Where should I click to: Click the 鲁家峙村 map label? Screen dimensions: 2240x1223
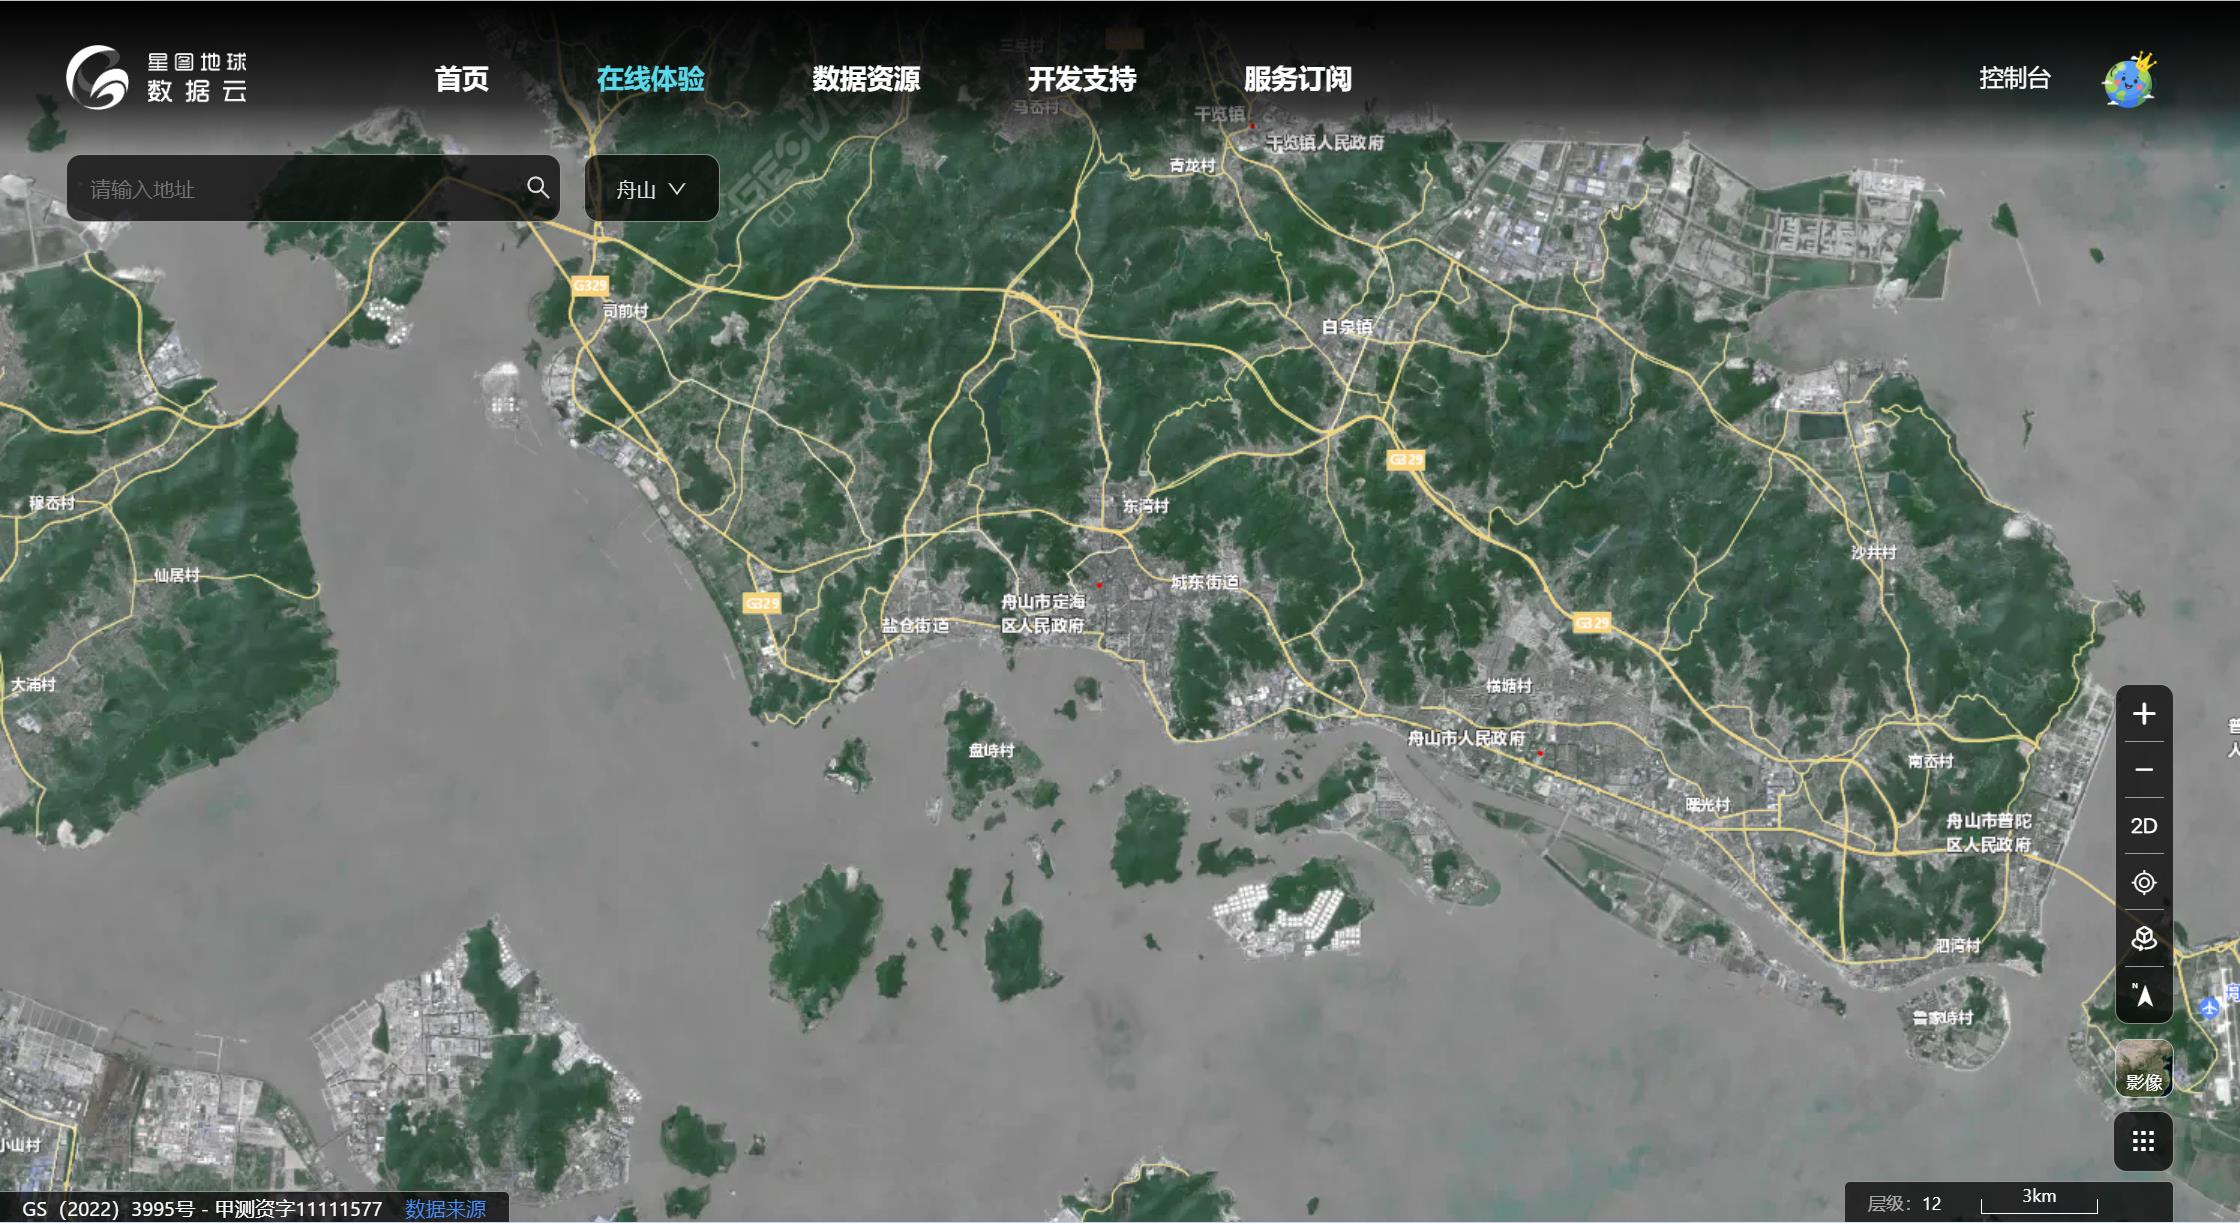coord(1942,1017)
